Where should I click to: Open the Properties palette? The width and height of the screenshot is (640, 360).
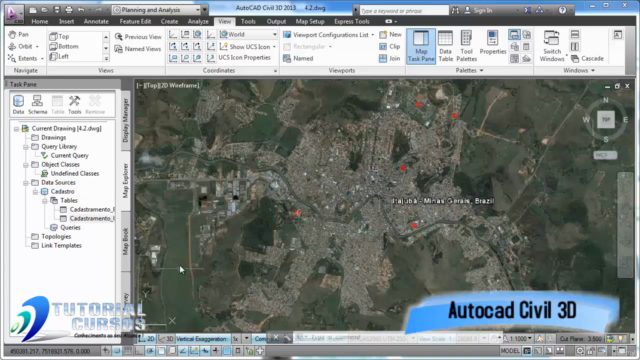coord(493,42)
